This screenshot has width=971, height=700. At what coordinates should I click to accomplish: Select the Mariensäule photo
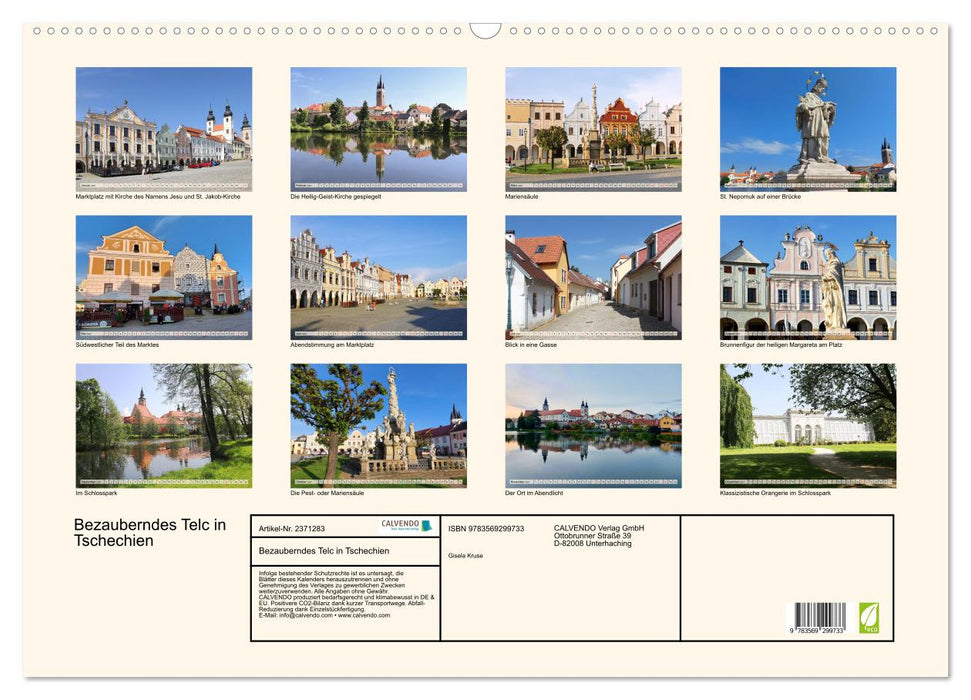593,129
